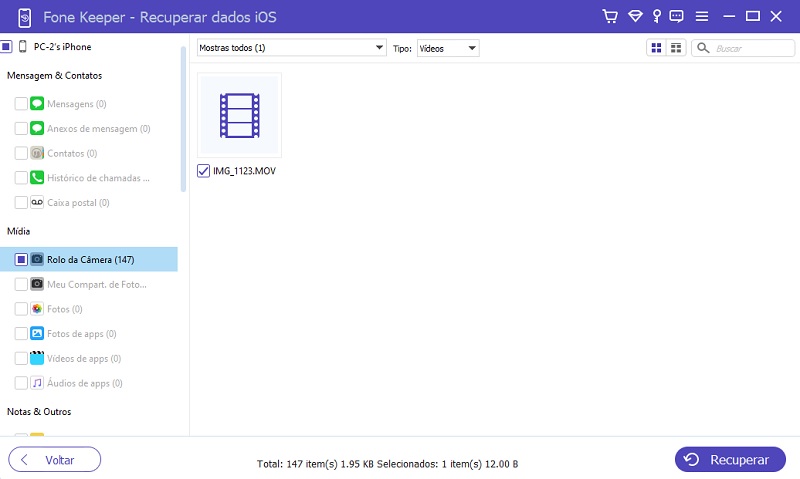Viewport: 800px width, 479px height.
Task: Open the shopping cart icon in title bar
Action: click(x=610, y=16)
